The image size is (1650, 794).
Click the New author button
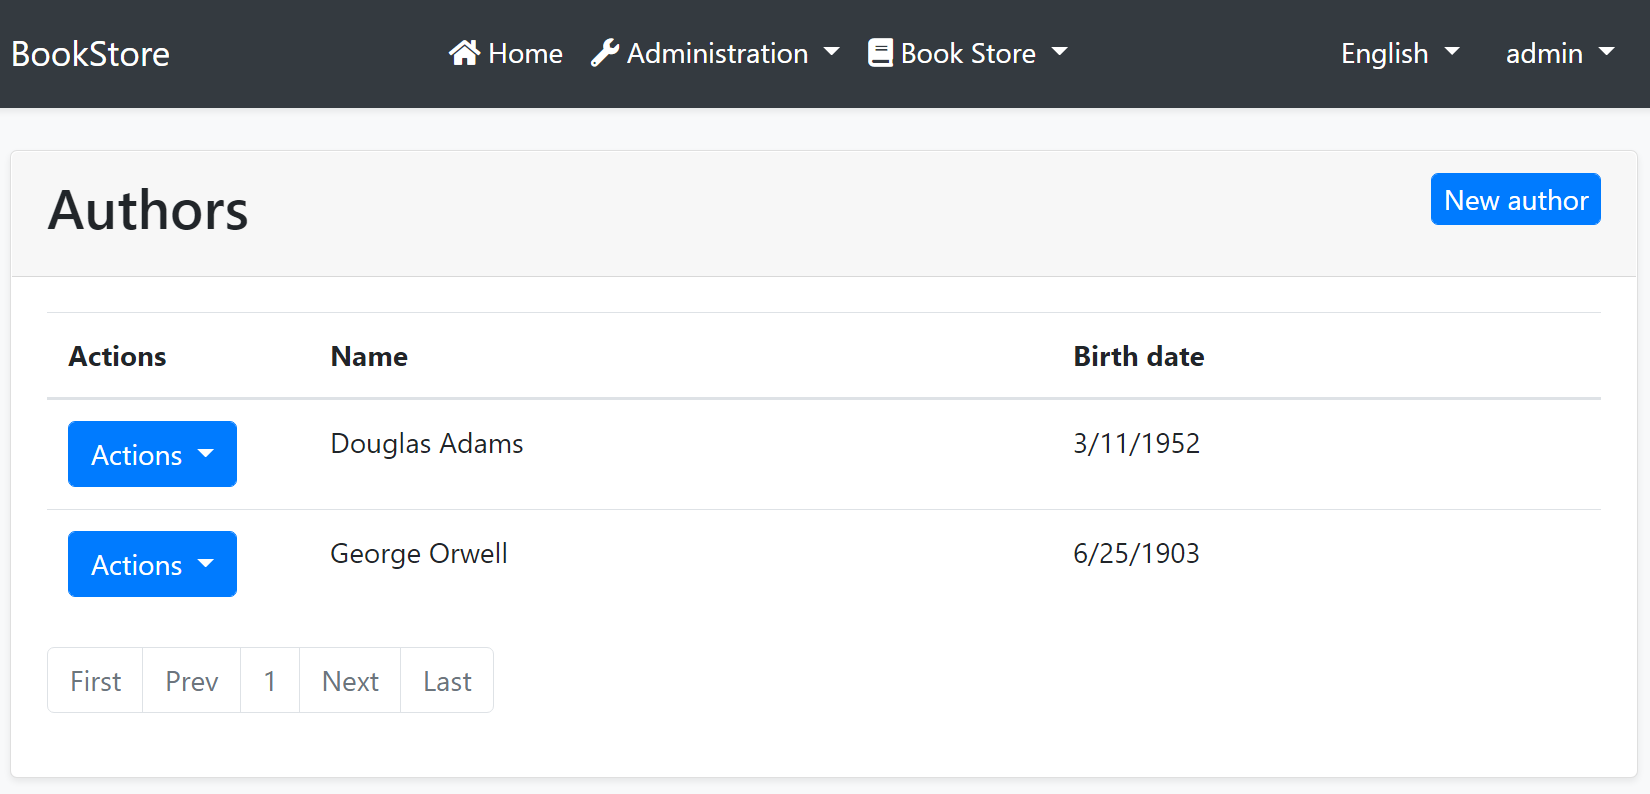1515,199
